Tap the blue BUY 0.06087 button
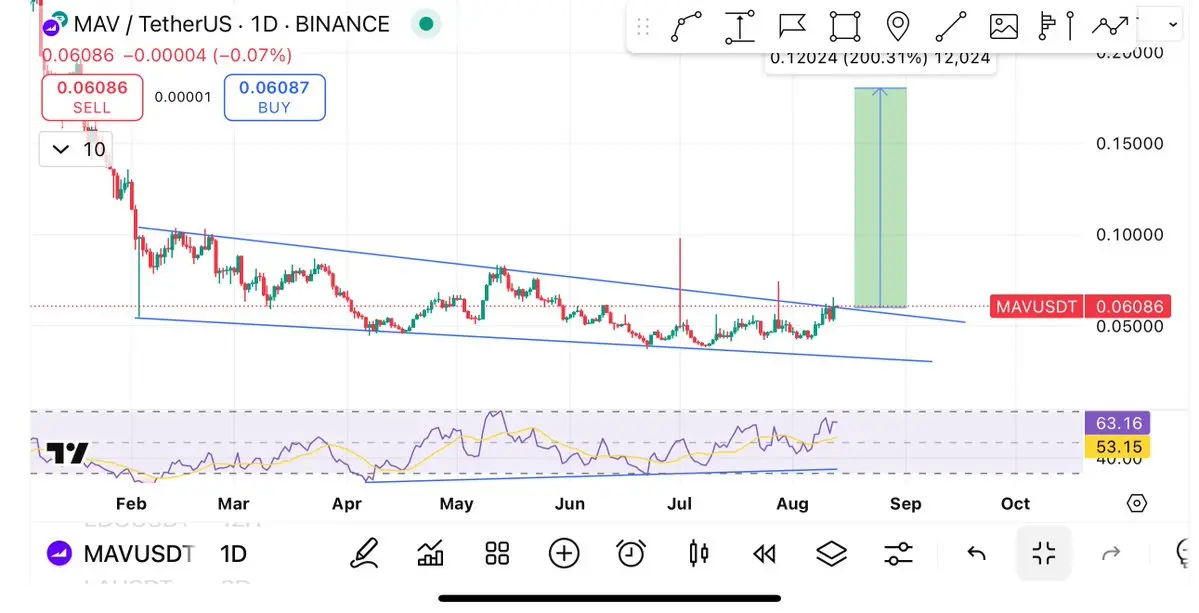The image size is (1199, 613). coord(275,97)
